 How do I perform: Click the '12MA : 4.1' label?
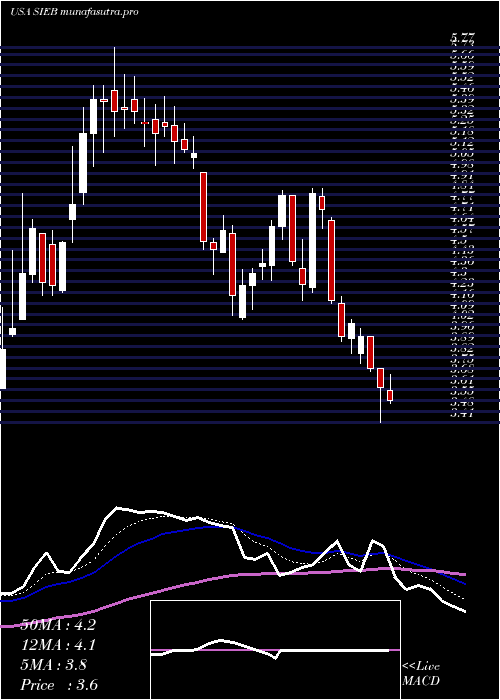[x=58, y=645]
